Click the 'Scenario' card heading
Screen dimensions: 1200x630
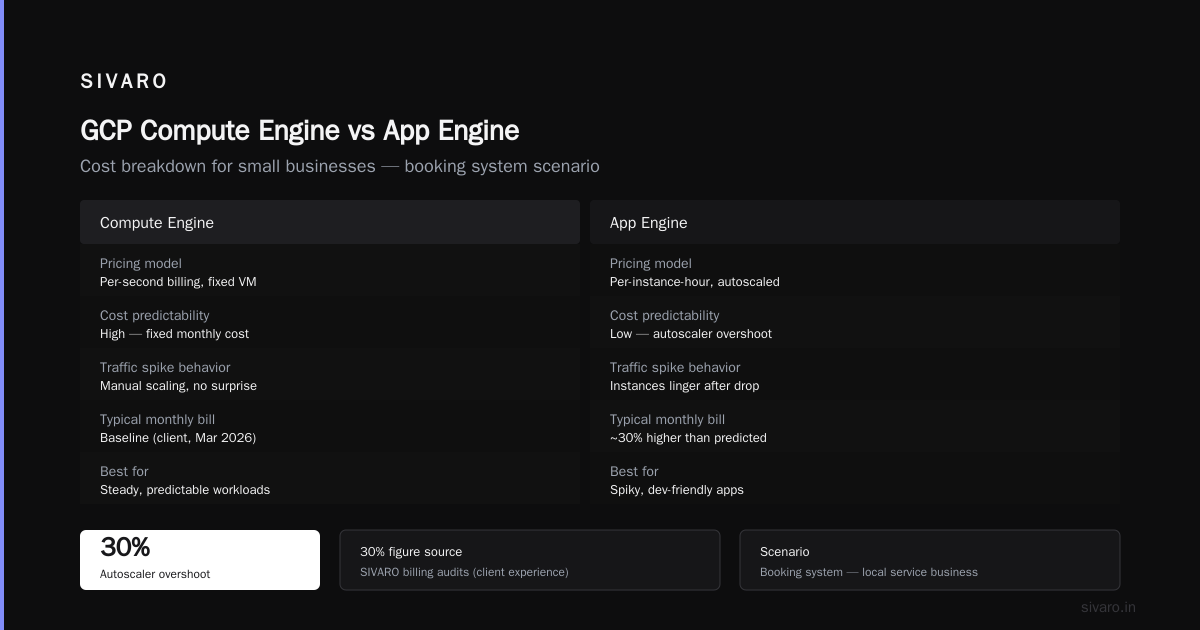[x=785, y=552]
